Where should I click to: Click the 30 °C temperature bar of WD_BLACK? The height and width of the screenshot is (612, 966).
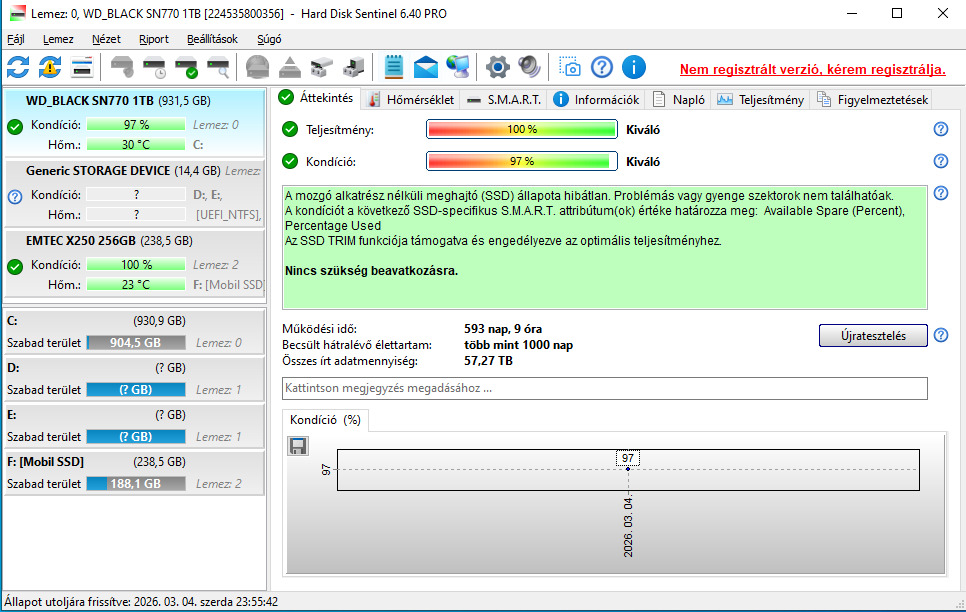[x=136, y=145]
